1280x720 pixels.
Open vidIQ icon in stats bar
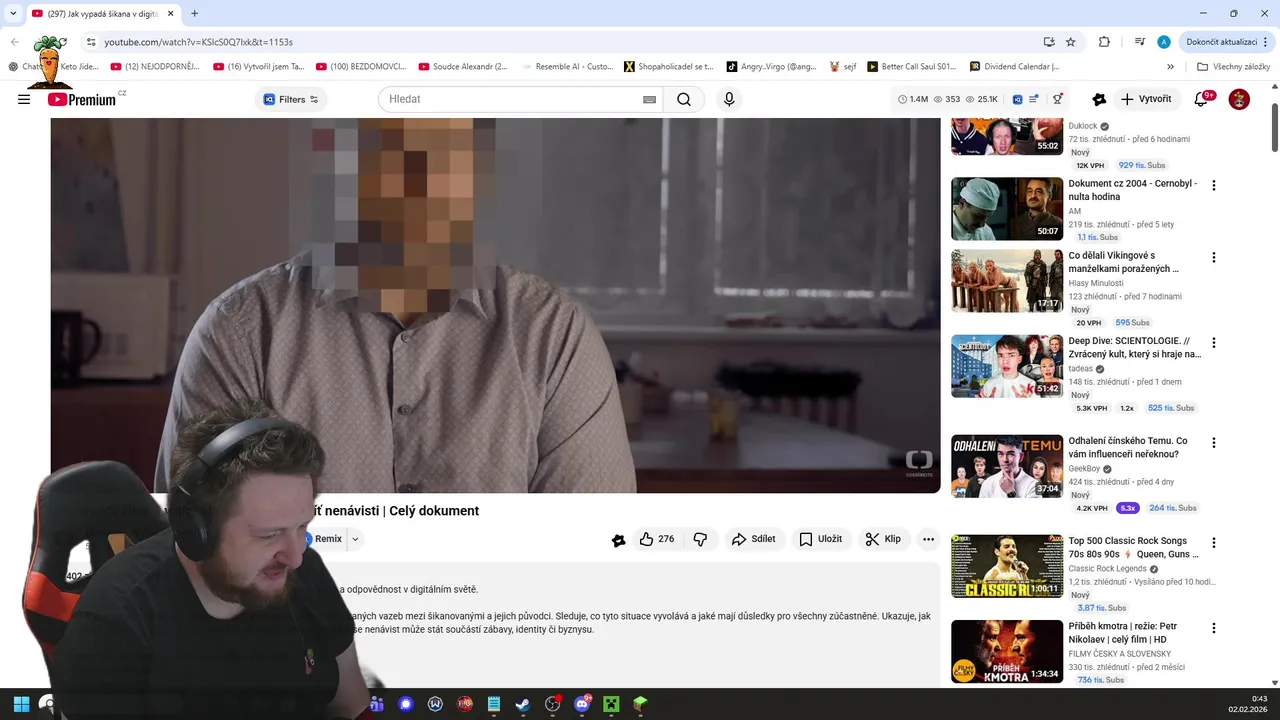(1017, 99)
